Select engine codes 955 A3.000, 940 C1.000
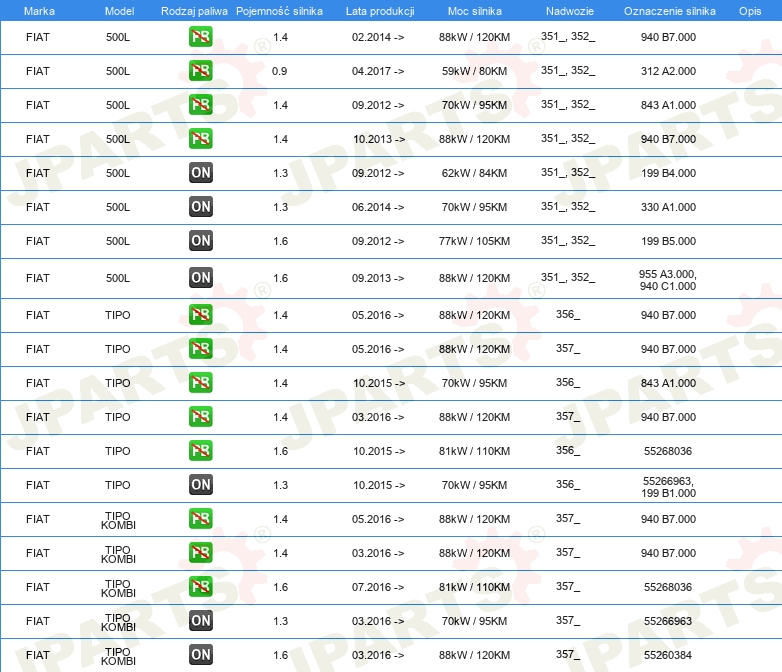The width and height of the screenshot is (782, 672). coord(668,280)
